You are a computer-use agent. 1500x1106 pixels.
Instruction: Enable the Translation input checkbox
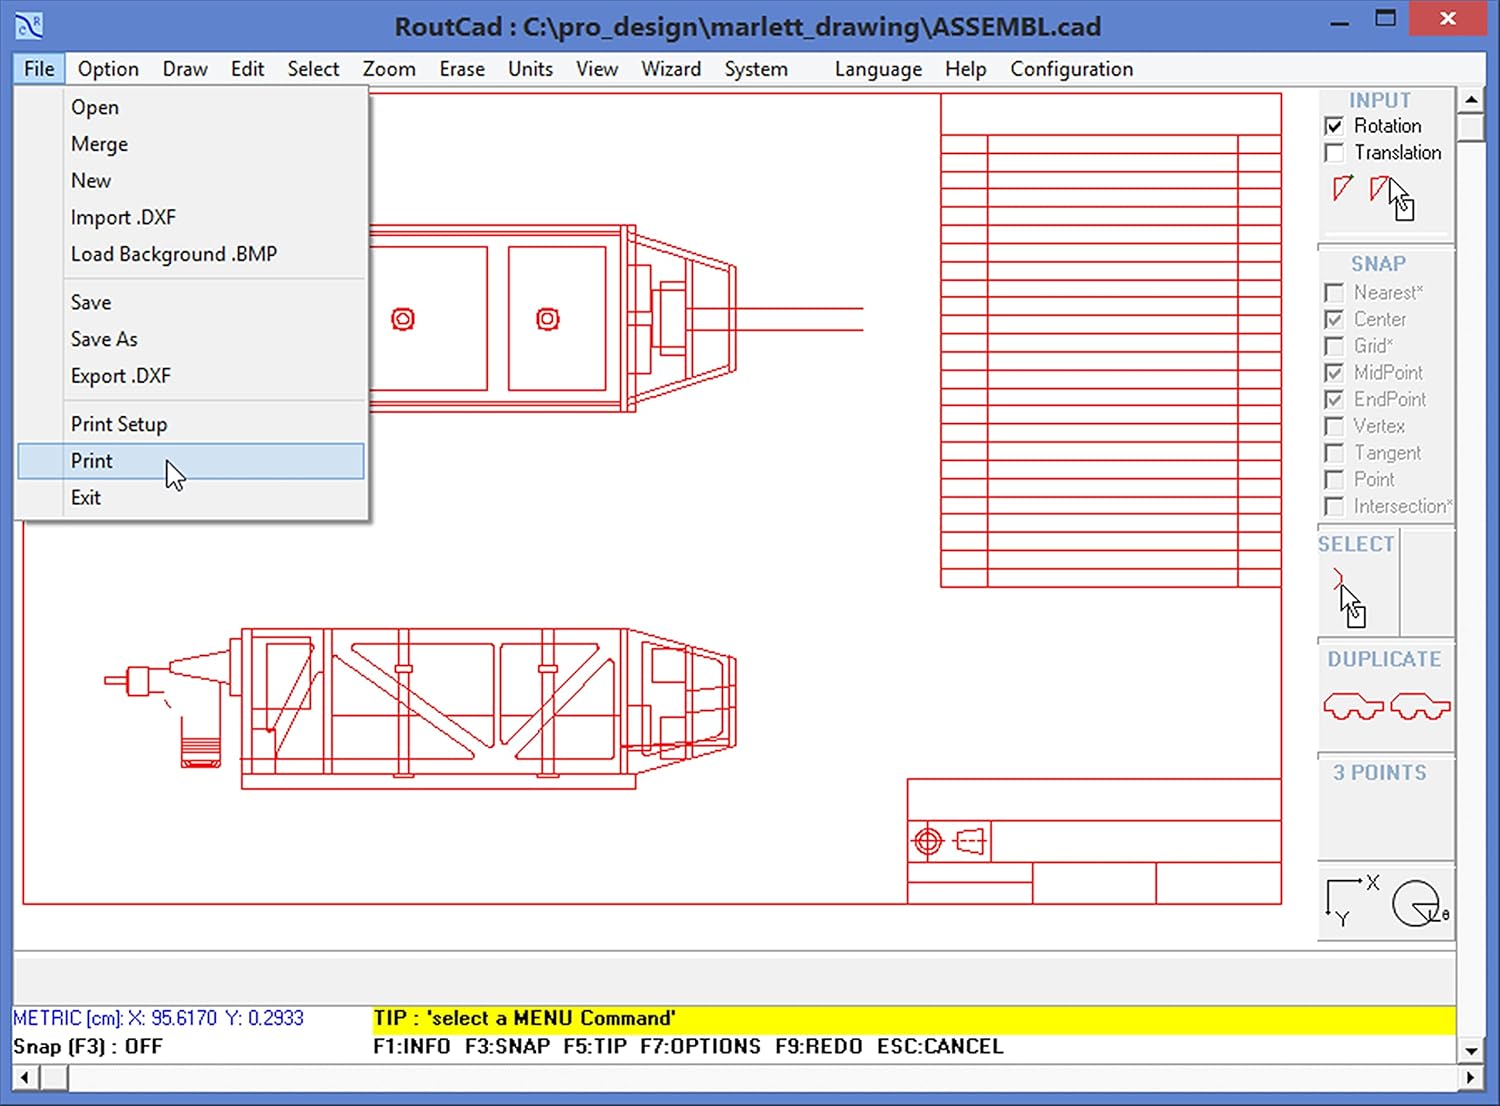(1335, 152)
